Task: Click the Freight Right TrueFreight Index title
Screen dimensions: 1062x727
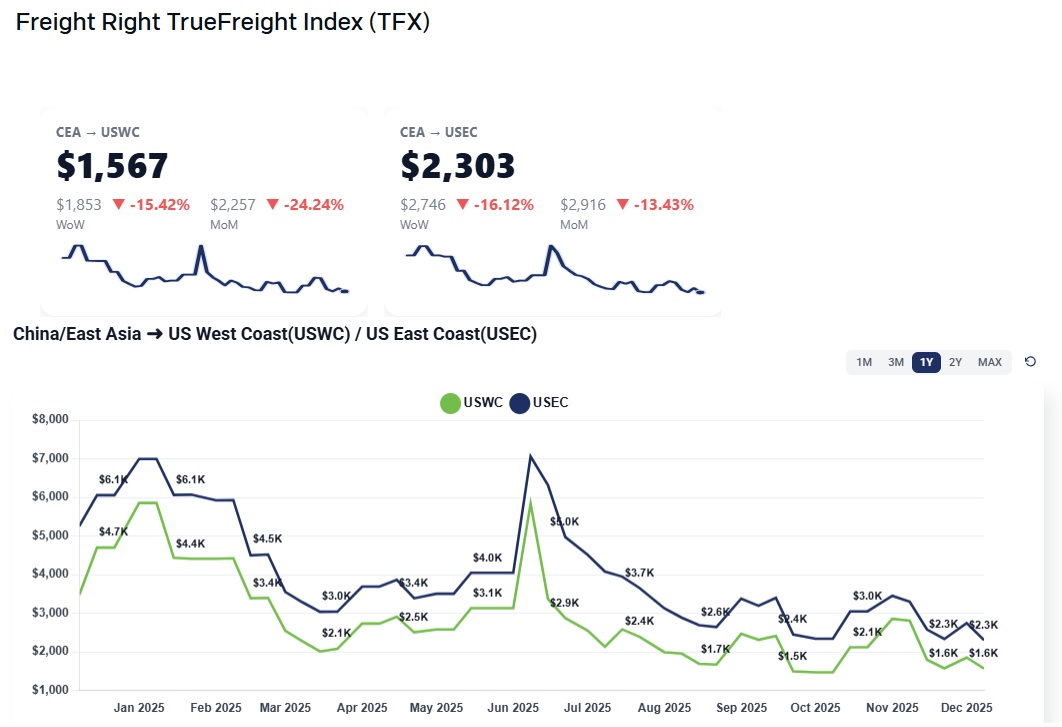Action: [223, 22]
